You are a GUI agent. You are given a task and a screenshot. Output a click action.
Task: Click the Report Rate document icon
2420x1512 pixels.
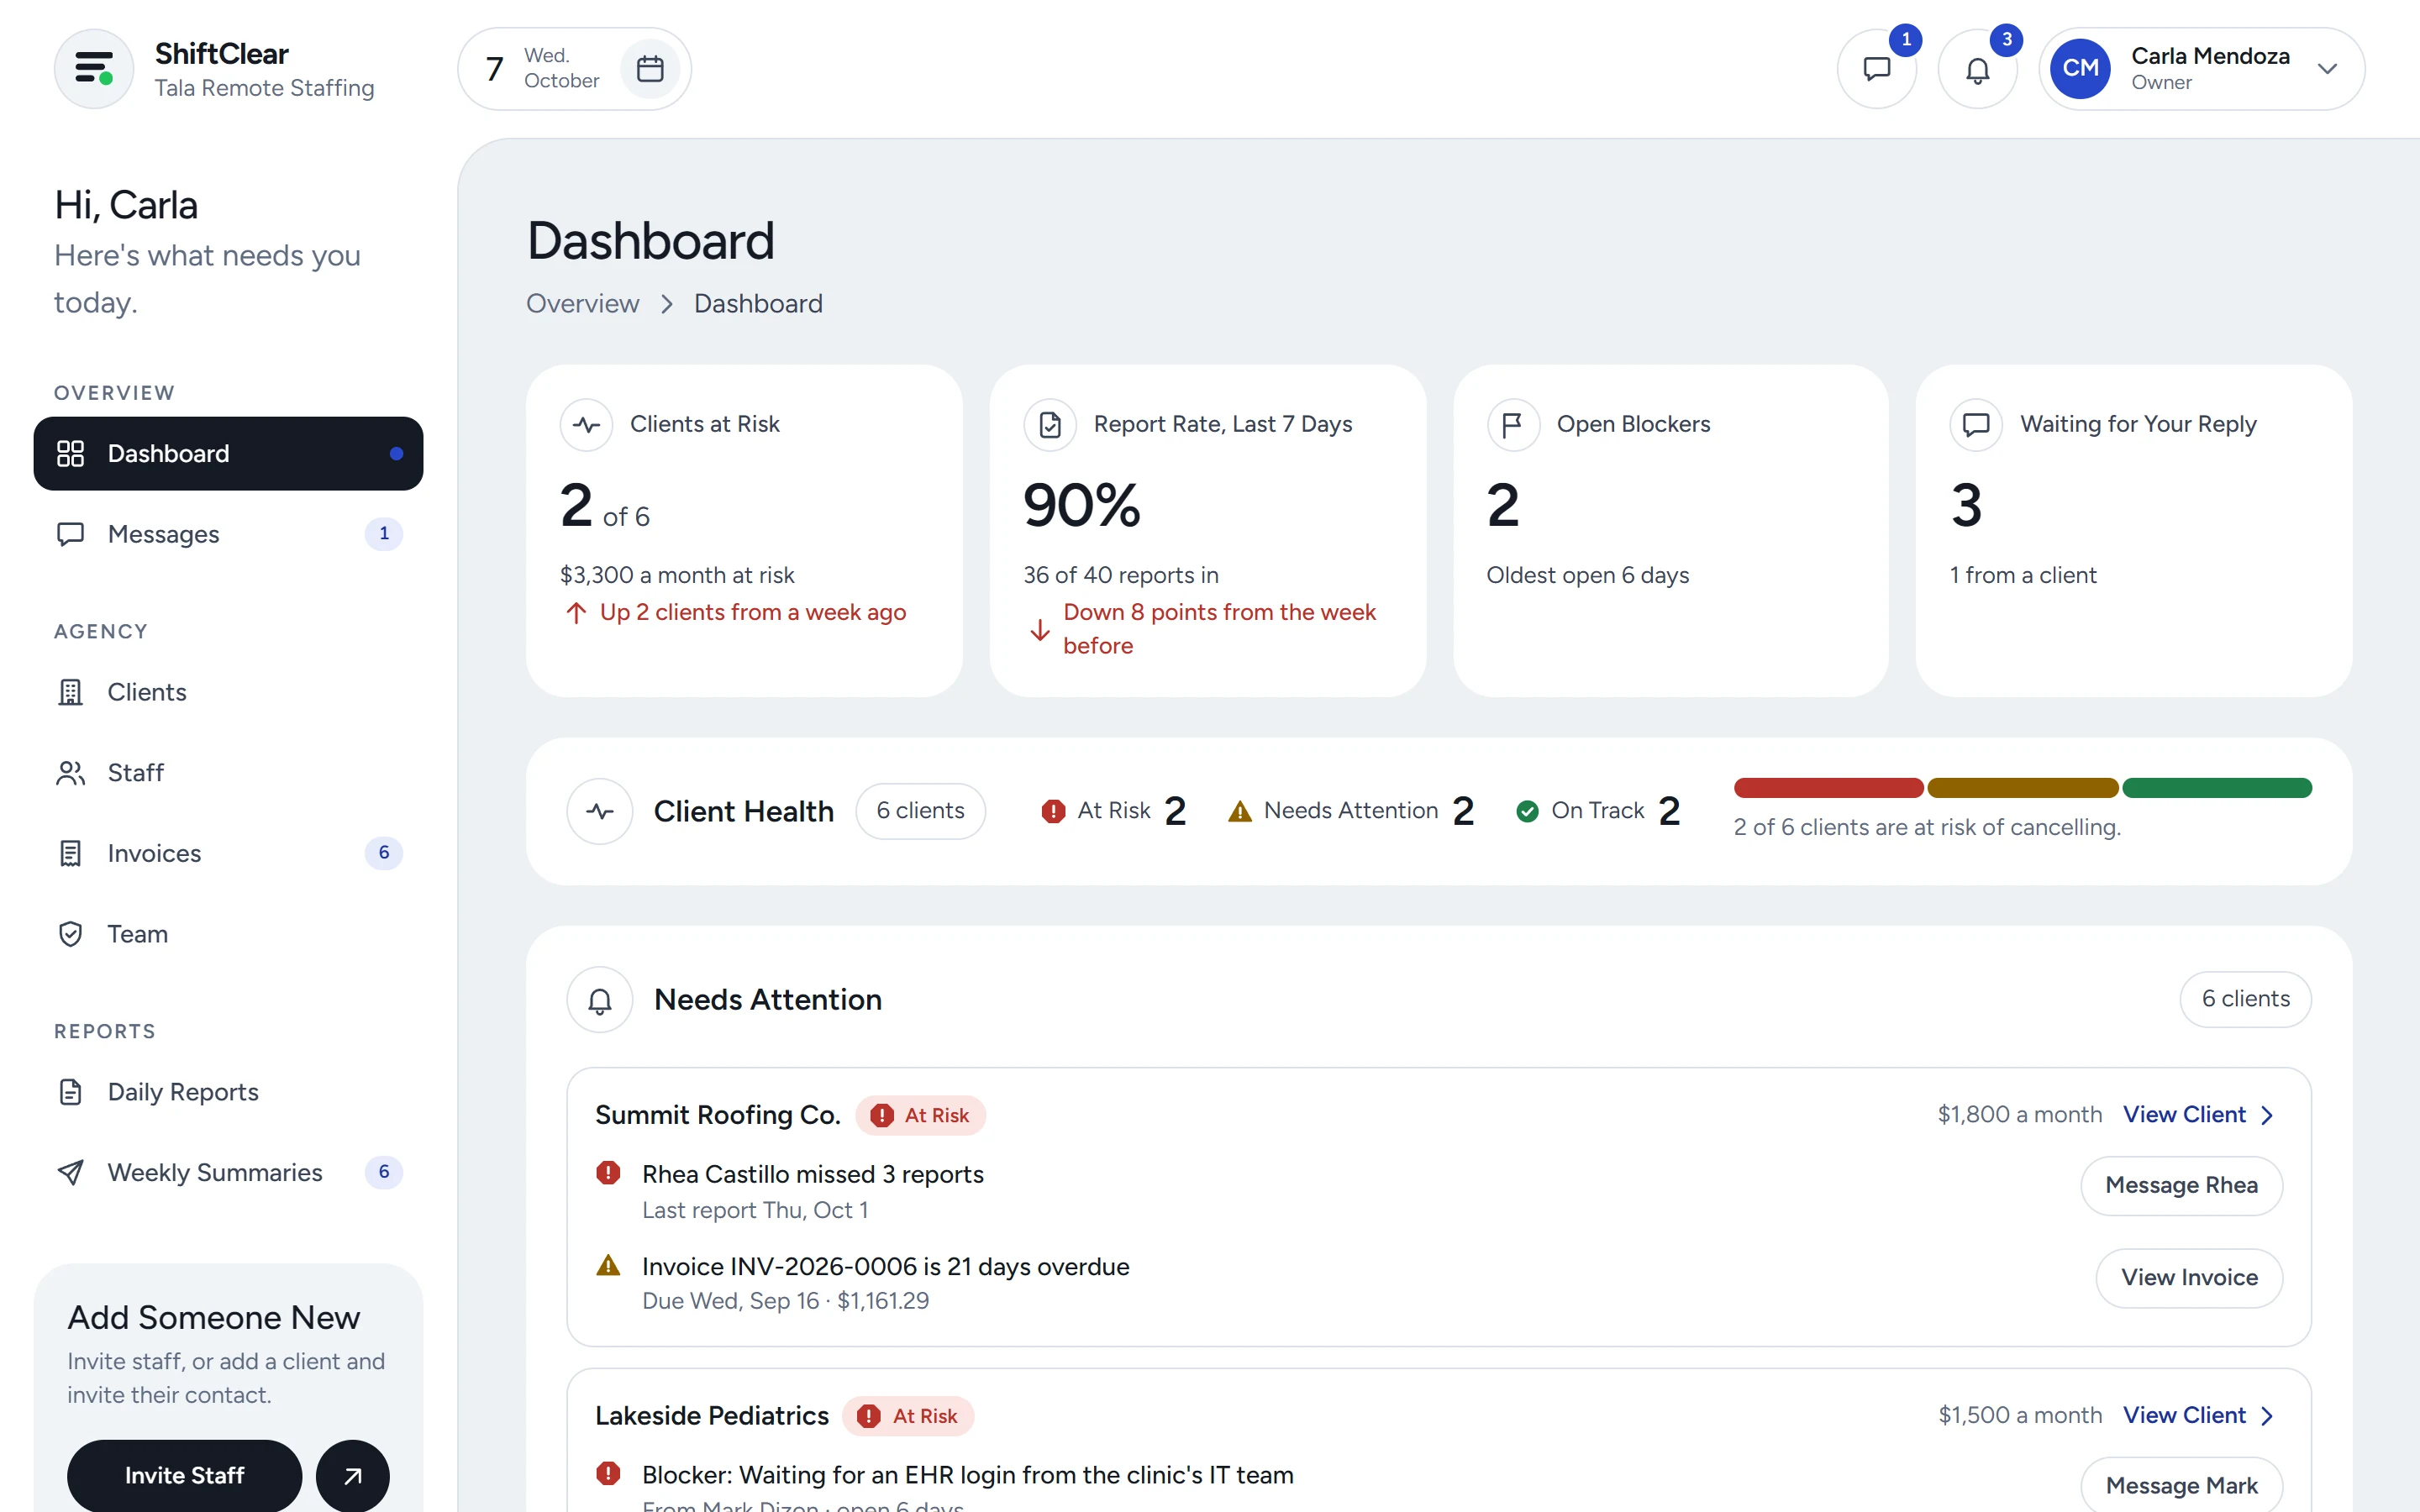coord(1050,425)
